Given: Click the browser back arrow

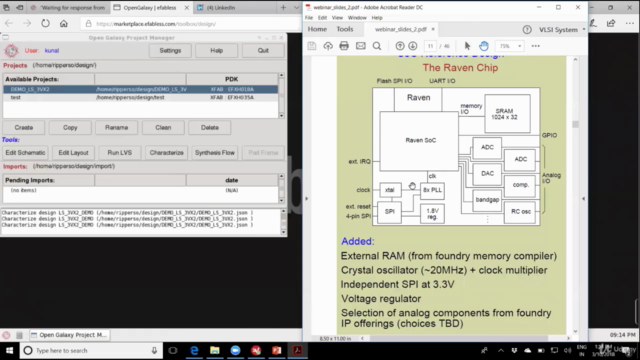Looking at the screenshot, I should point(9,24).
